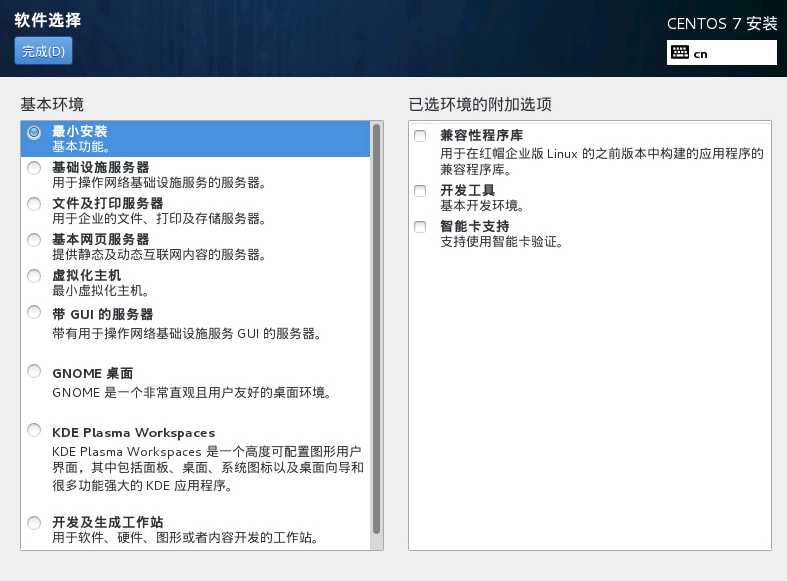Click the 完成(D) done button
This screenshot has height=581, width=787.
tap(43, 51)
